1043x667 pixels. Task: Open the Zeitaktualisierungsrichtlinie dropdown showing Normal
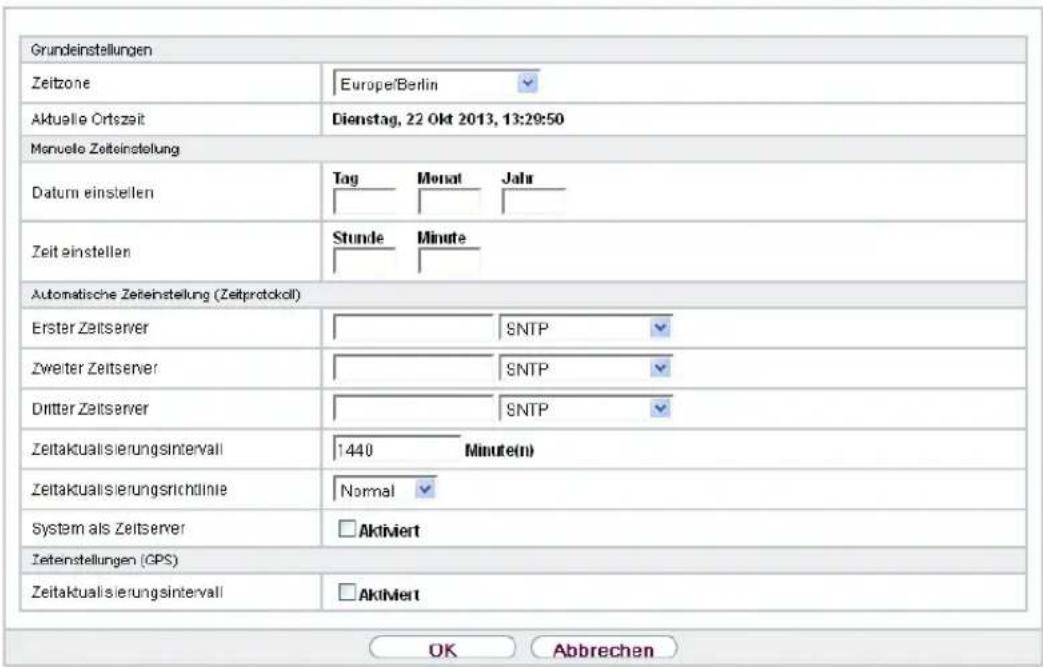click(384, 490)
